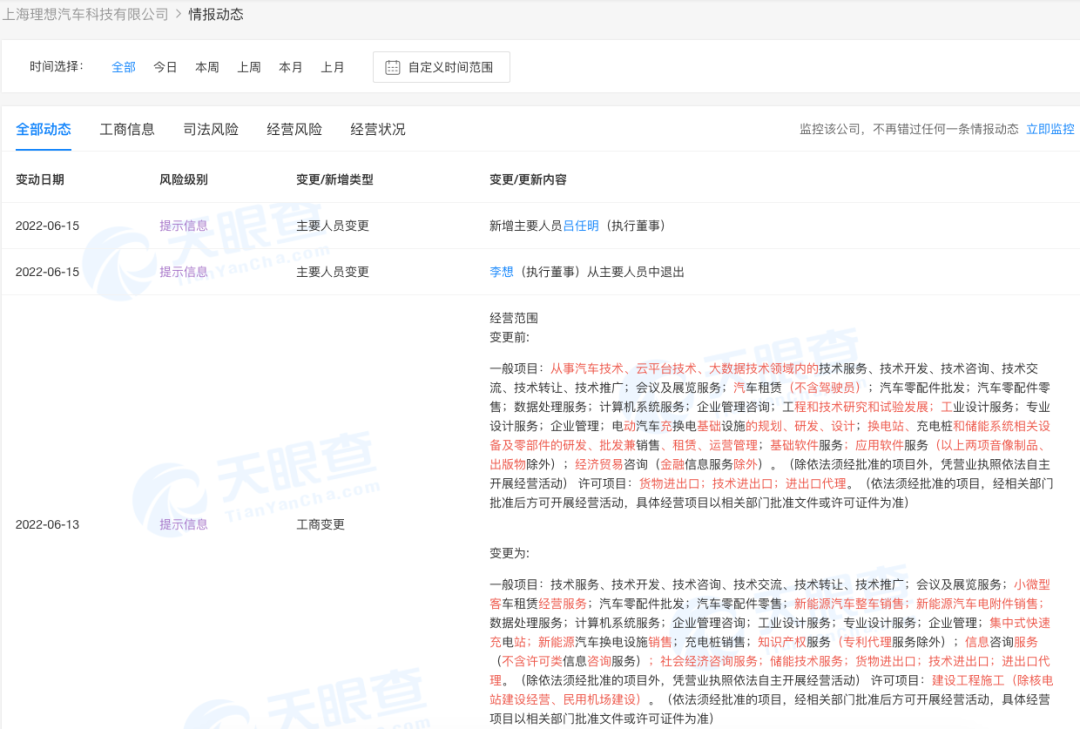Click the 立即监控 link
The image size is (1080, 729).
[x=1050, y=129]
